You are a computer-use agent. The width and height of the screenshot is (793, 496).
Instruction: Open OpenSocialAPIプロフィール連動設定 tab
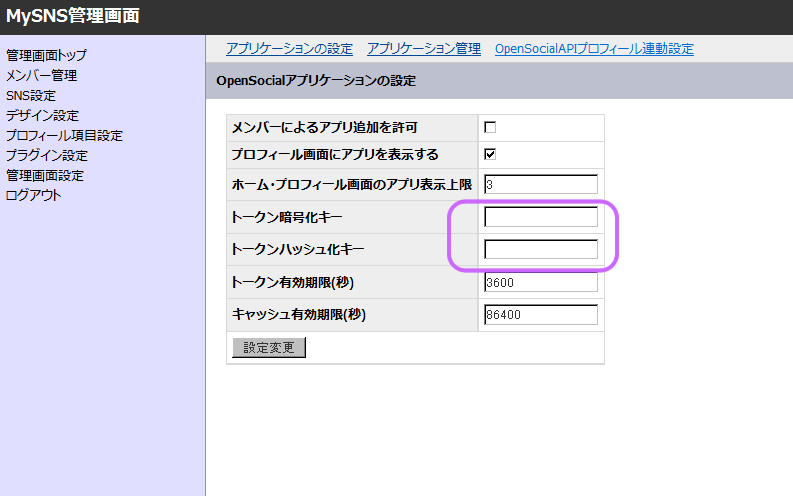(x=594, y=49)
